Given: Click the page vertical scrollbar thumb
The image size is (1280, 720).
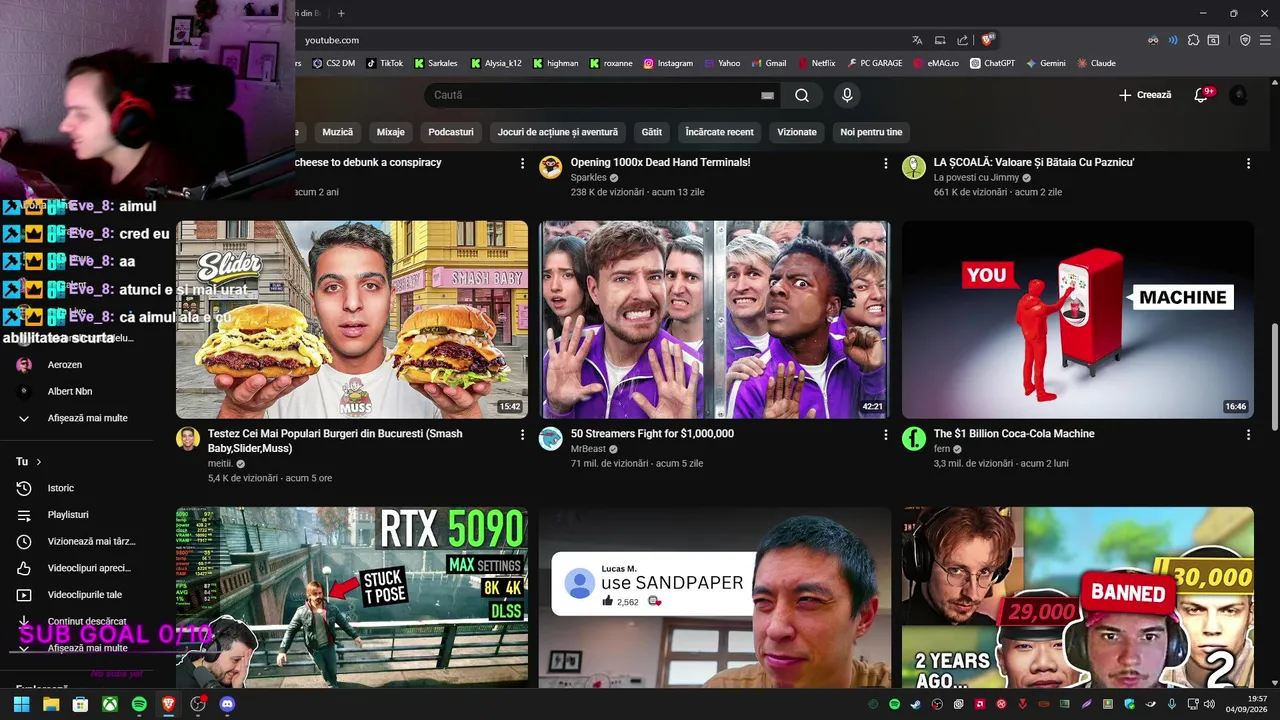Looking at the screenshot, I should (1274, 377).
